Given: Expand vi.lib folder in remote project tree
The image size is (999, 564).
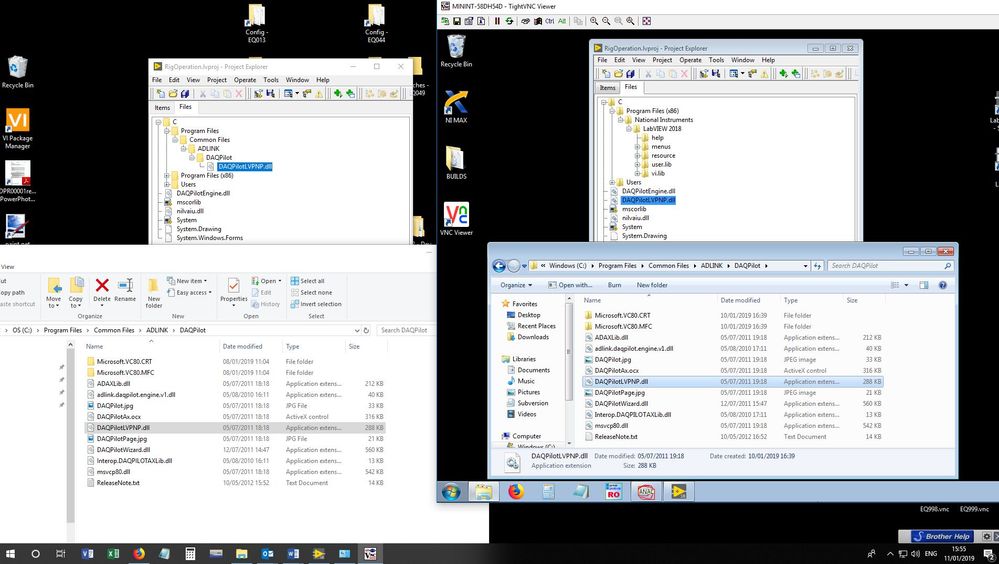Looking at the screenshot, I should (636, 173).
